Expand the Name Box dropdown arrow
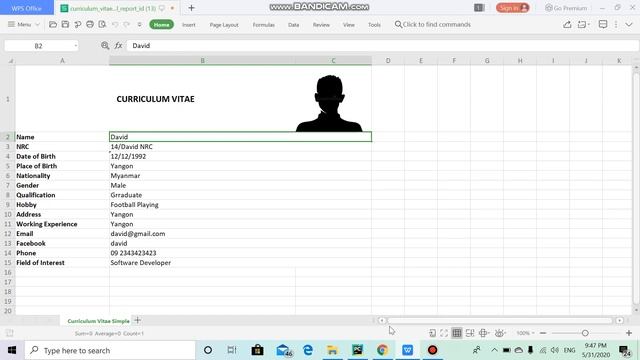The height and width of the screenshot is (360, 640). click(x=76, y=46)
